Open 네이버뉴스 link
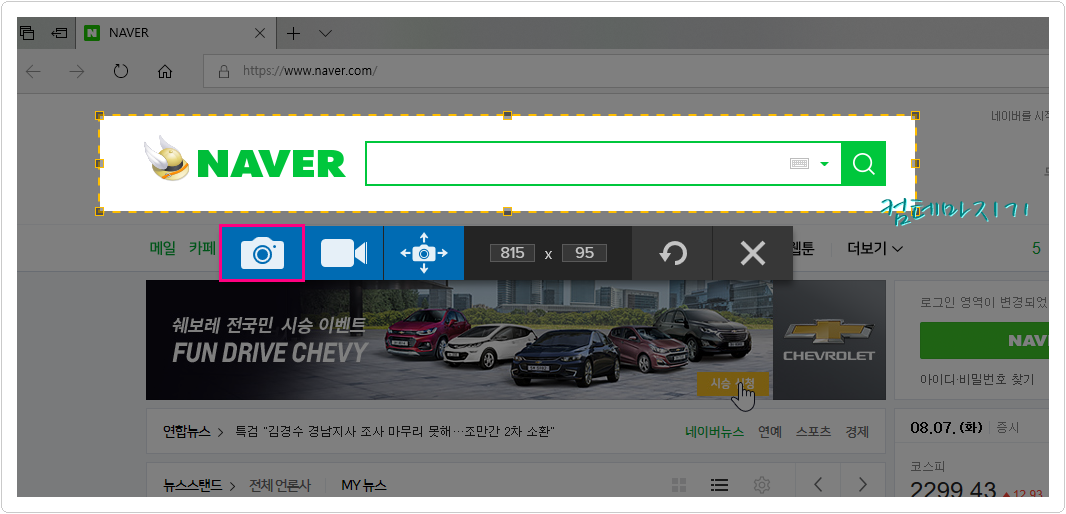 tap(715, 432)
